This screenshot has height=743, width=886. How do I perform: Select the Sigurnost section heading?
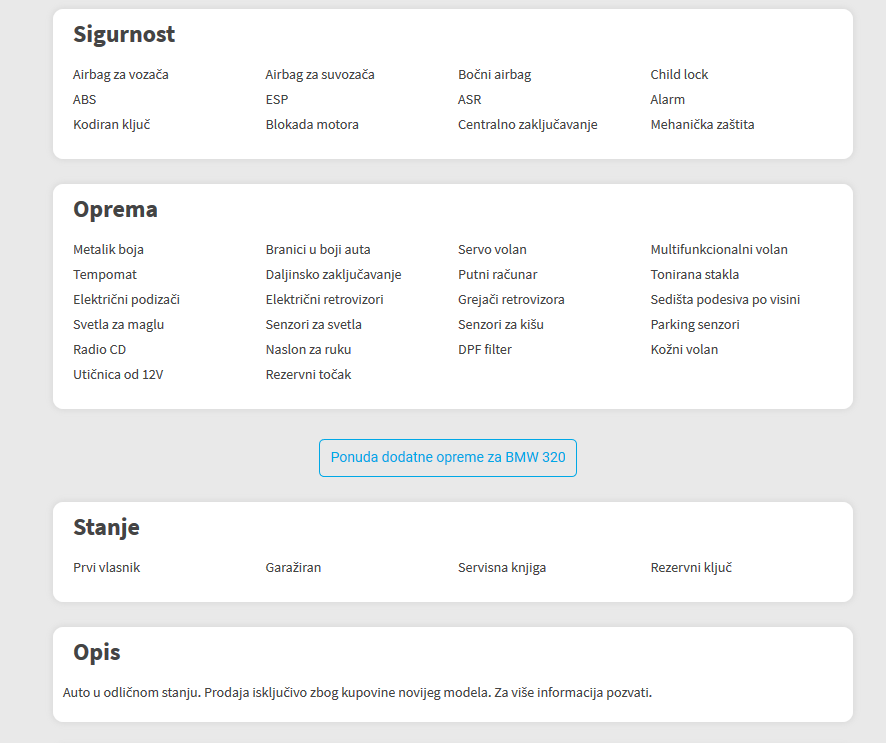point(124,34)
